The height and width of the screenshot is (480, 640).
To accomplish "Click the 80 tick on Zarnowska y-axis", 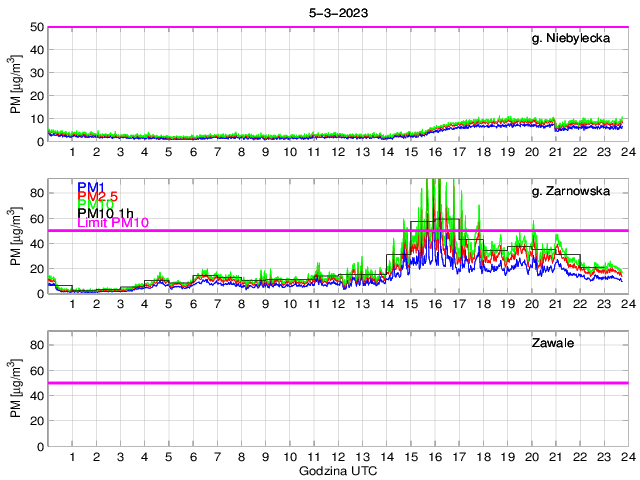I will 37,192.
